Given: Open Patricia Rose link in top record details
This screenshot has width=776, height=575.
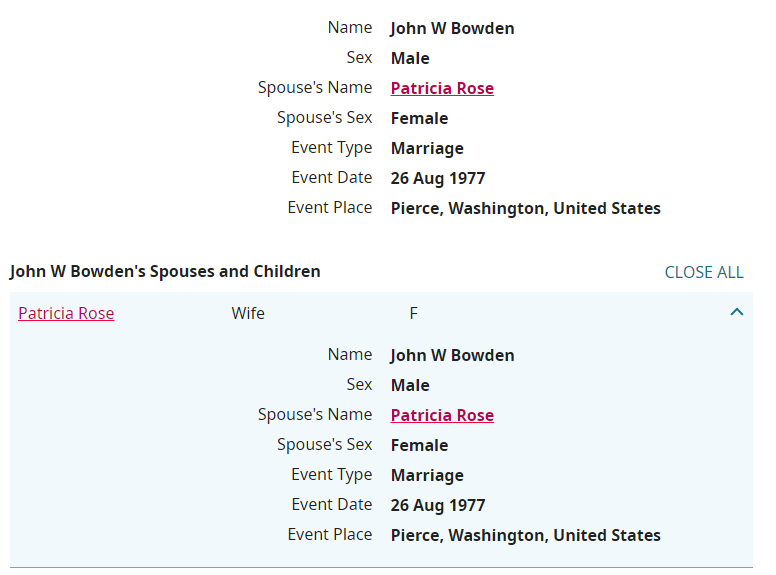Looking at the screenshot, I should pos(442,89).
